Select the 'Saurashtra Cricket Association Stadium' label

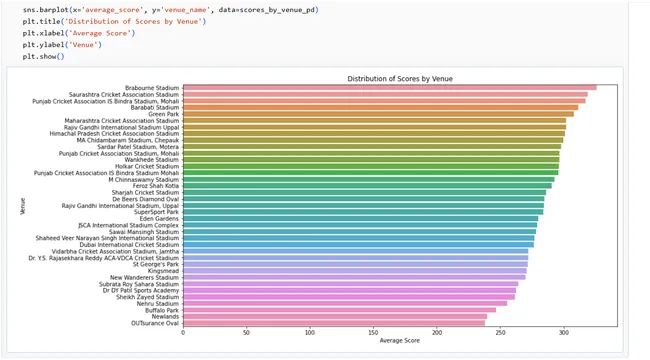click(x=124, y=95)
